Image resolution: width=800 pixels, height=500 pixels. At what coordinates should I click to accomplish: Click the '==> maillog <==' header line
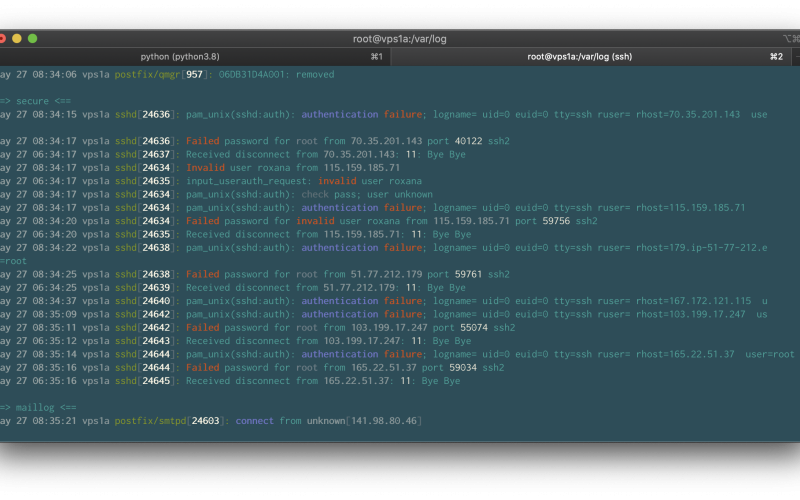point(38,407)
